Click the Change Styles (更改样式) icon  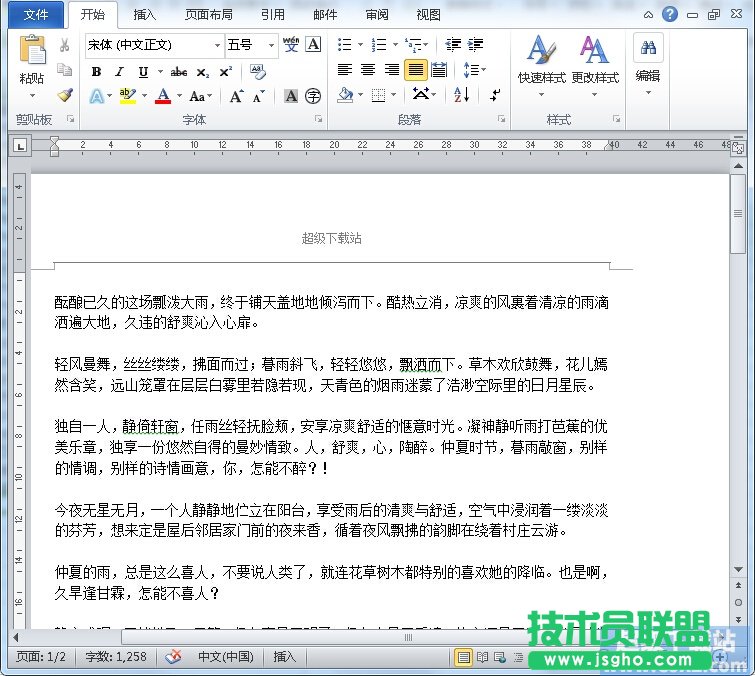[595, 60]
